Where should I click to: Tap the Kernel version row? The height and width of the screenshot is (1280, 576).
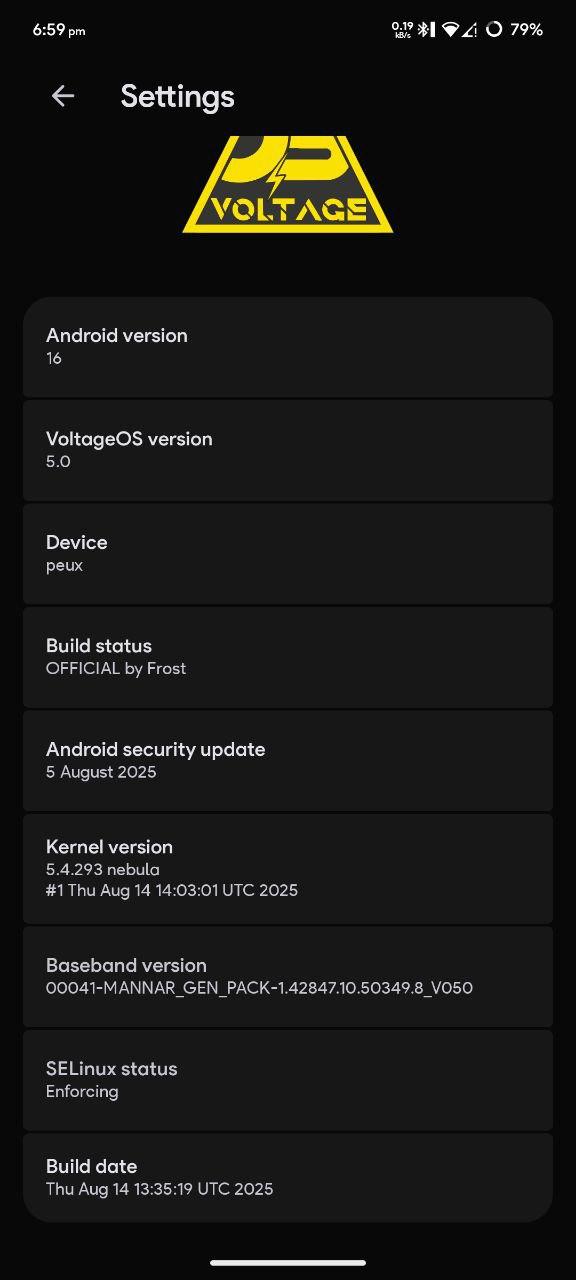coord(288,868)
